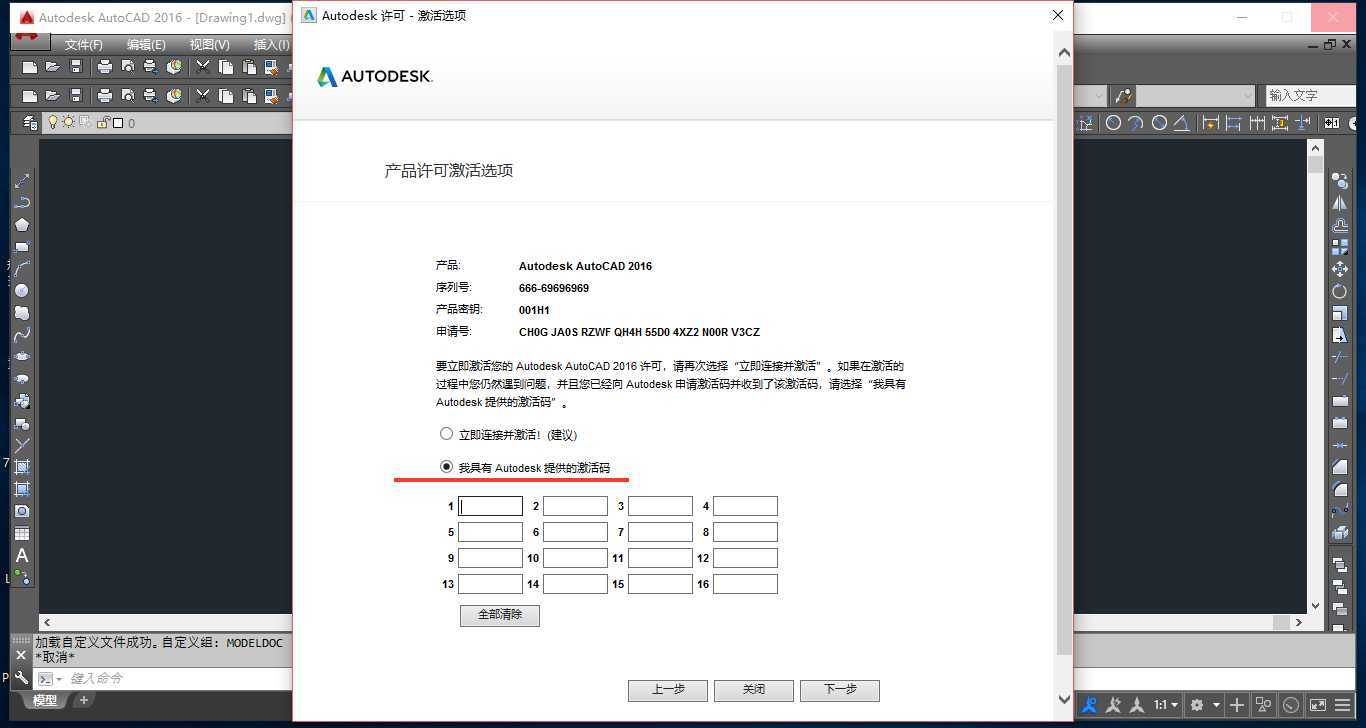Select the Rotate modify tool
This screenshot has height=728, width=1366.
(x=1340, y=291)
